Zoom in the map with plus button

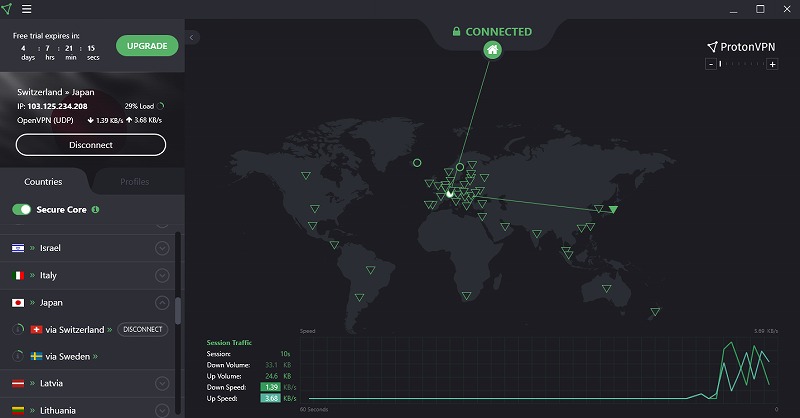[772, 64]
